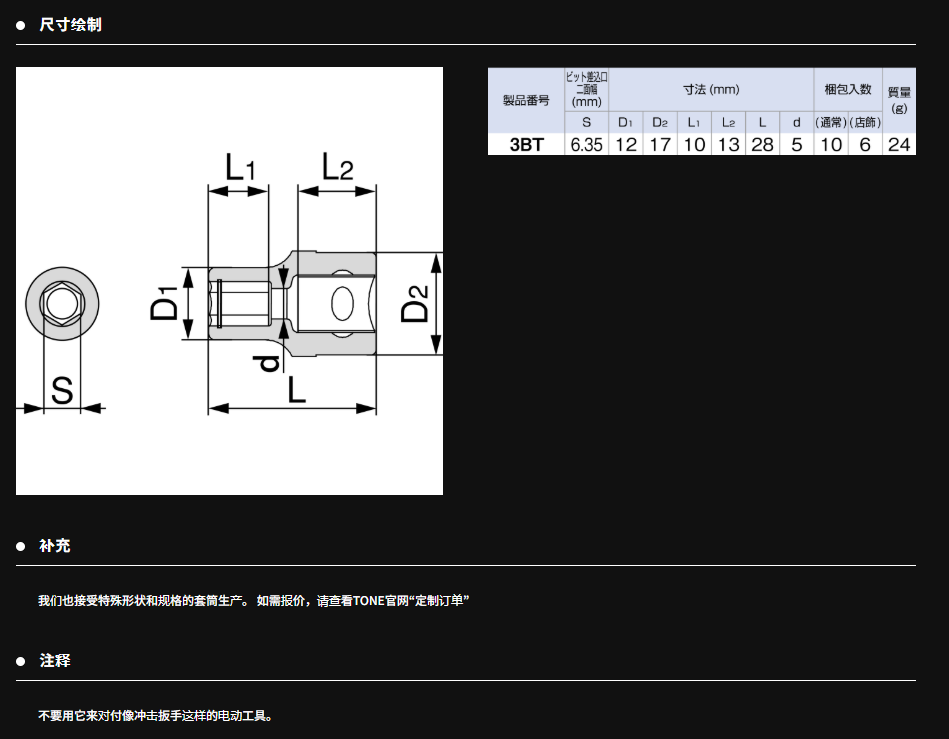Click the 尺寸绘制 section heading
The width and height of the screenshot is (949, 739).
pos(70,25)
